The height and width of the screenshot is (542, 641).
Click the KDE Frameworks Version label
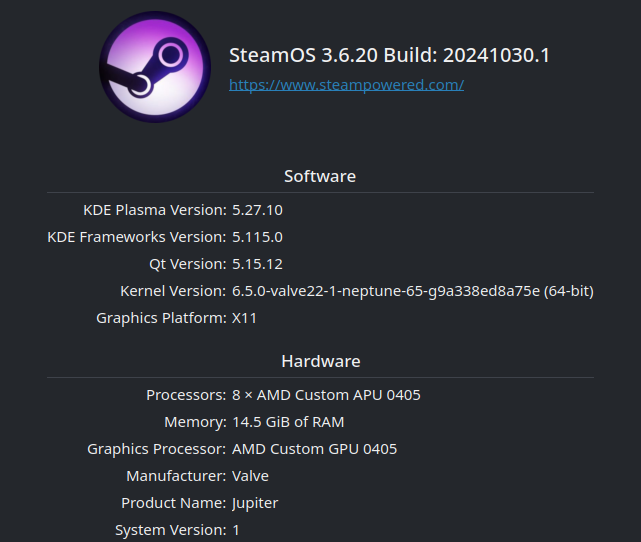click(137, 237)
